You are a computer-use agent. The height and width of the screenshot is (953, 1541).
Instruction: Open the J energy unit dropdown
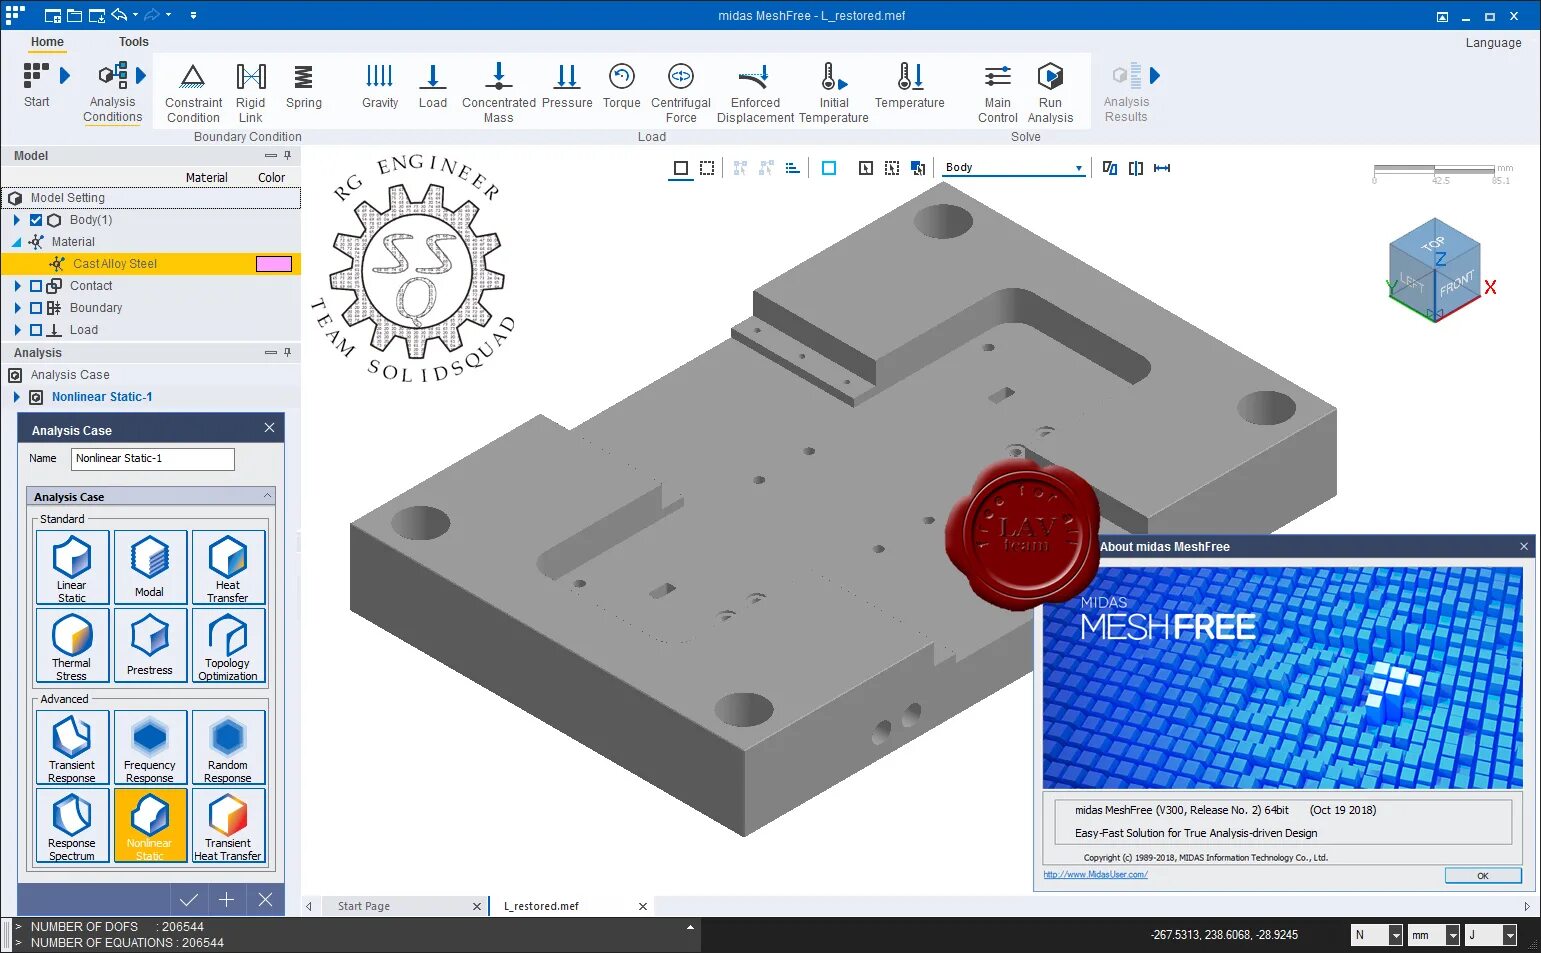1510,935
